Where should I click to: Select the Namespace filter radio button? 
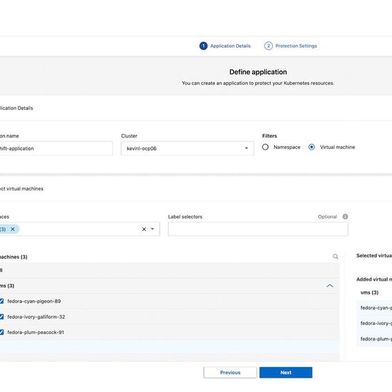pos(265,147)
